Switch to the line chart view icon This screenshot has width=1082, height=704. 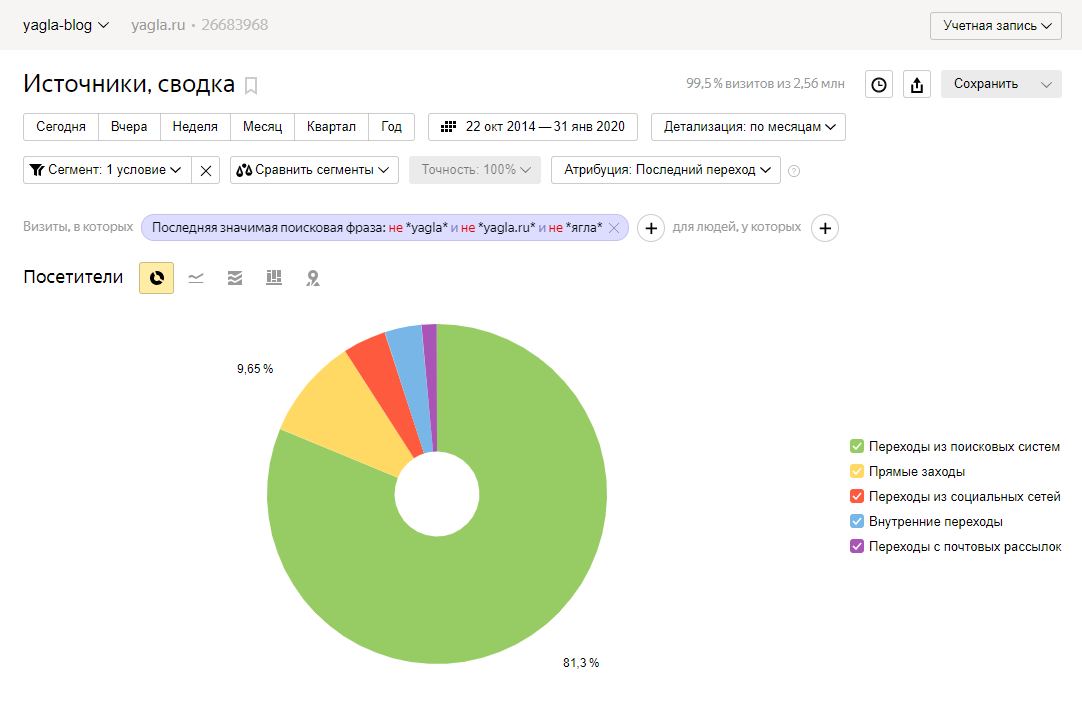(196, 278)
